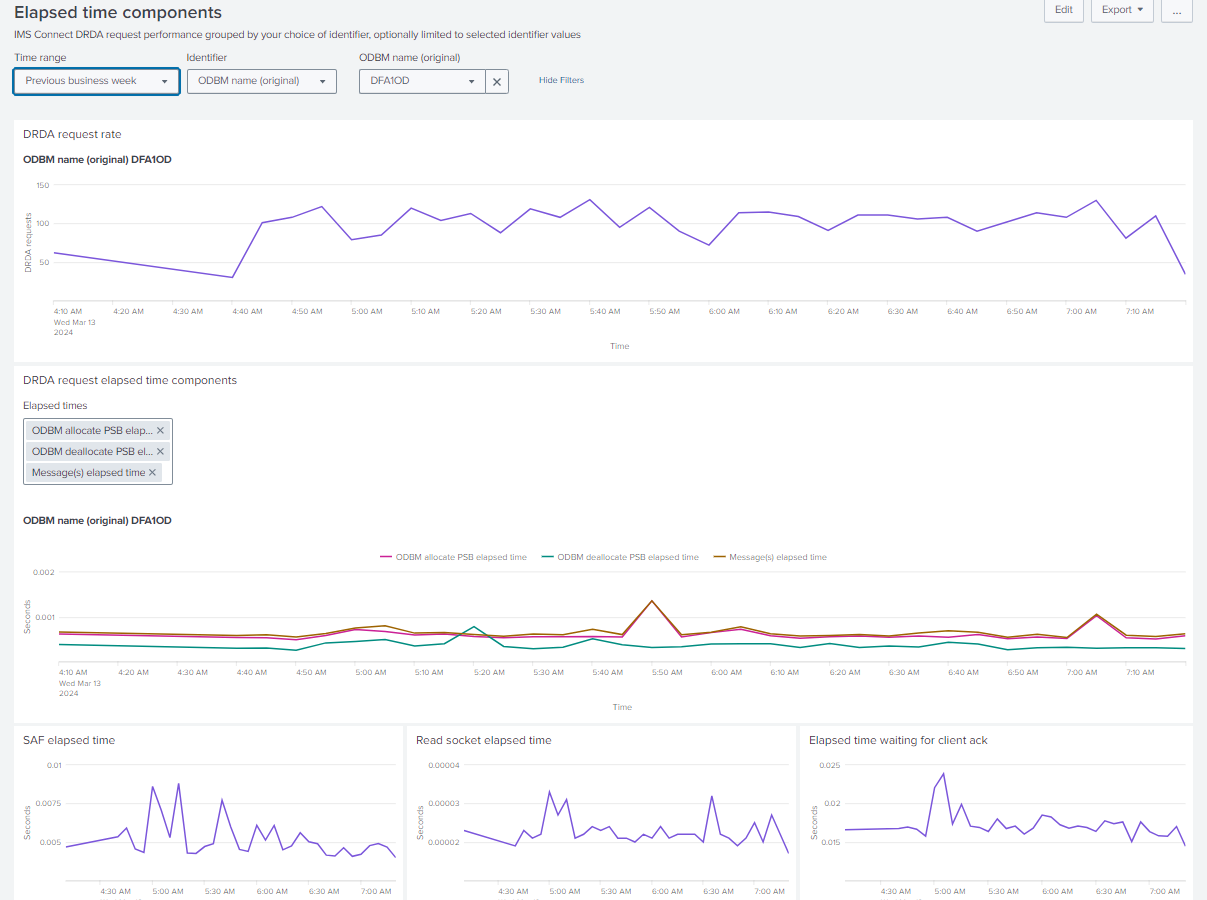Toggle Message(s) elapsed time legend series
This screenshot has width=1207, height=900.
coord(778,557)
